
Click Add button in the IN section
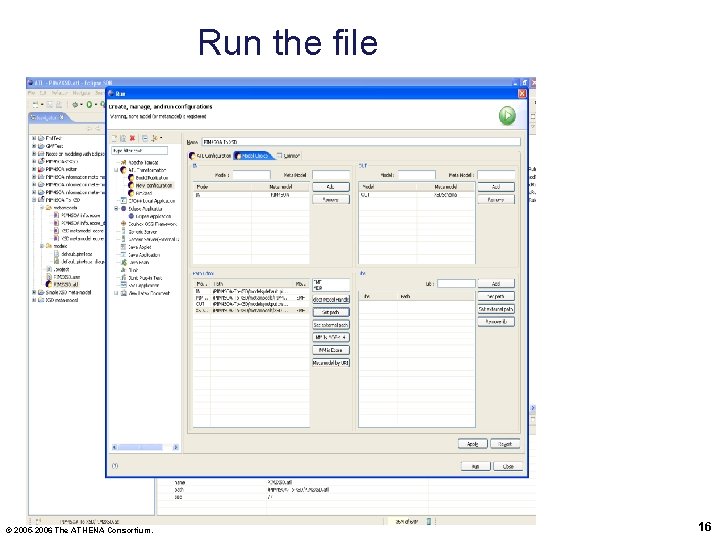[331, 187]
